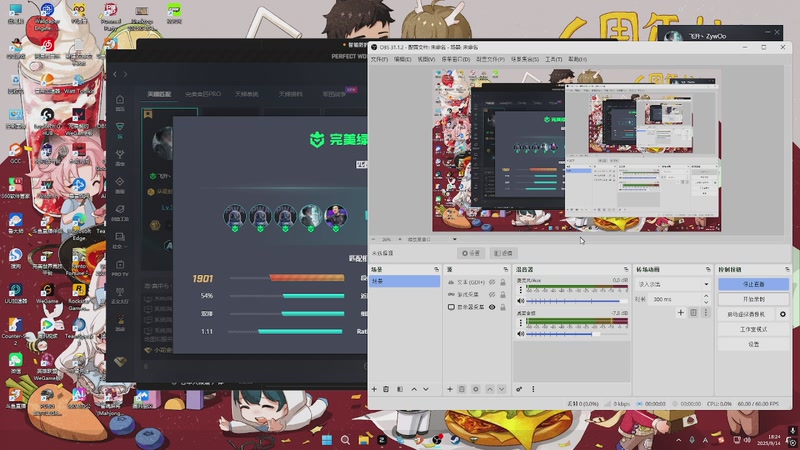This screenshot has height=450, width=800.
Task: Mute the 麦克风/Aux audio channel
Action: [520, 301]
